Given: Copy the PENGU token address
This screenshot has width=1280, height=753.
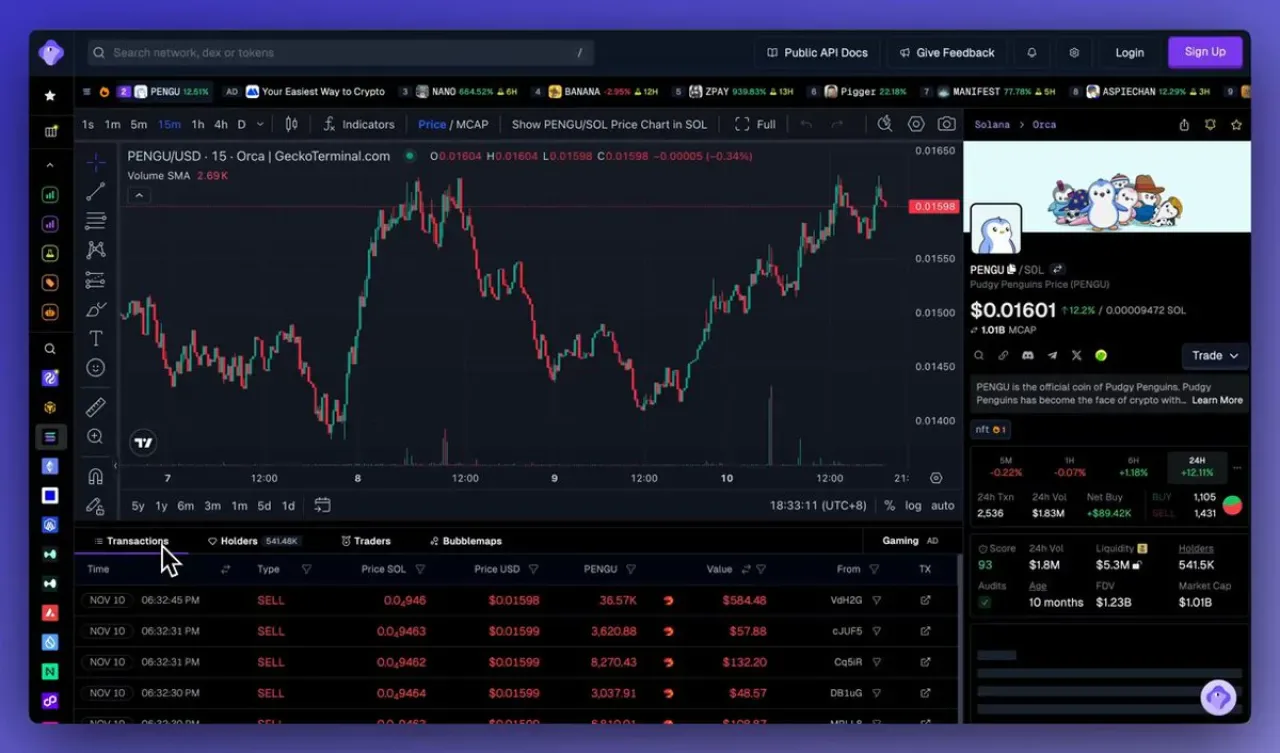Looking at the screenshot, I should click(1011, 270).
